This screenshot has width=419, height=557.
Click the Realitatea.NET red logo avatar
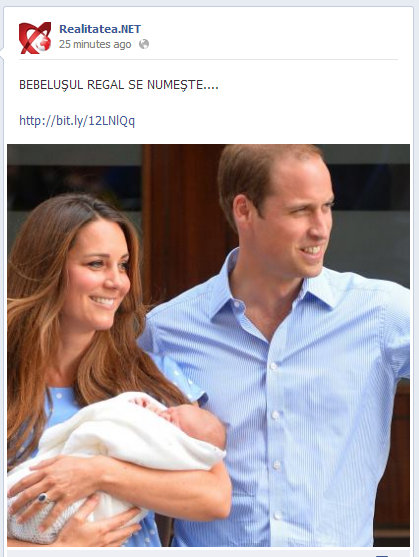pos(35,38)
